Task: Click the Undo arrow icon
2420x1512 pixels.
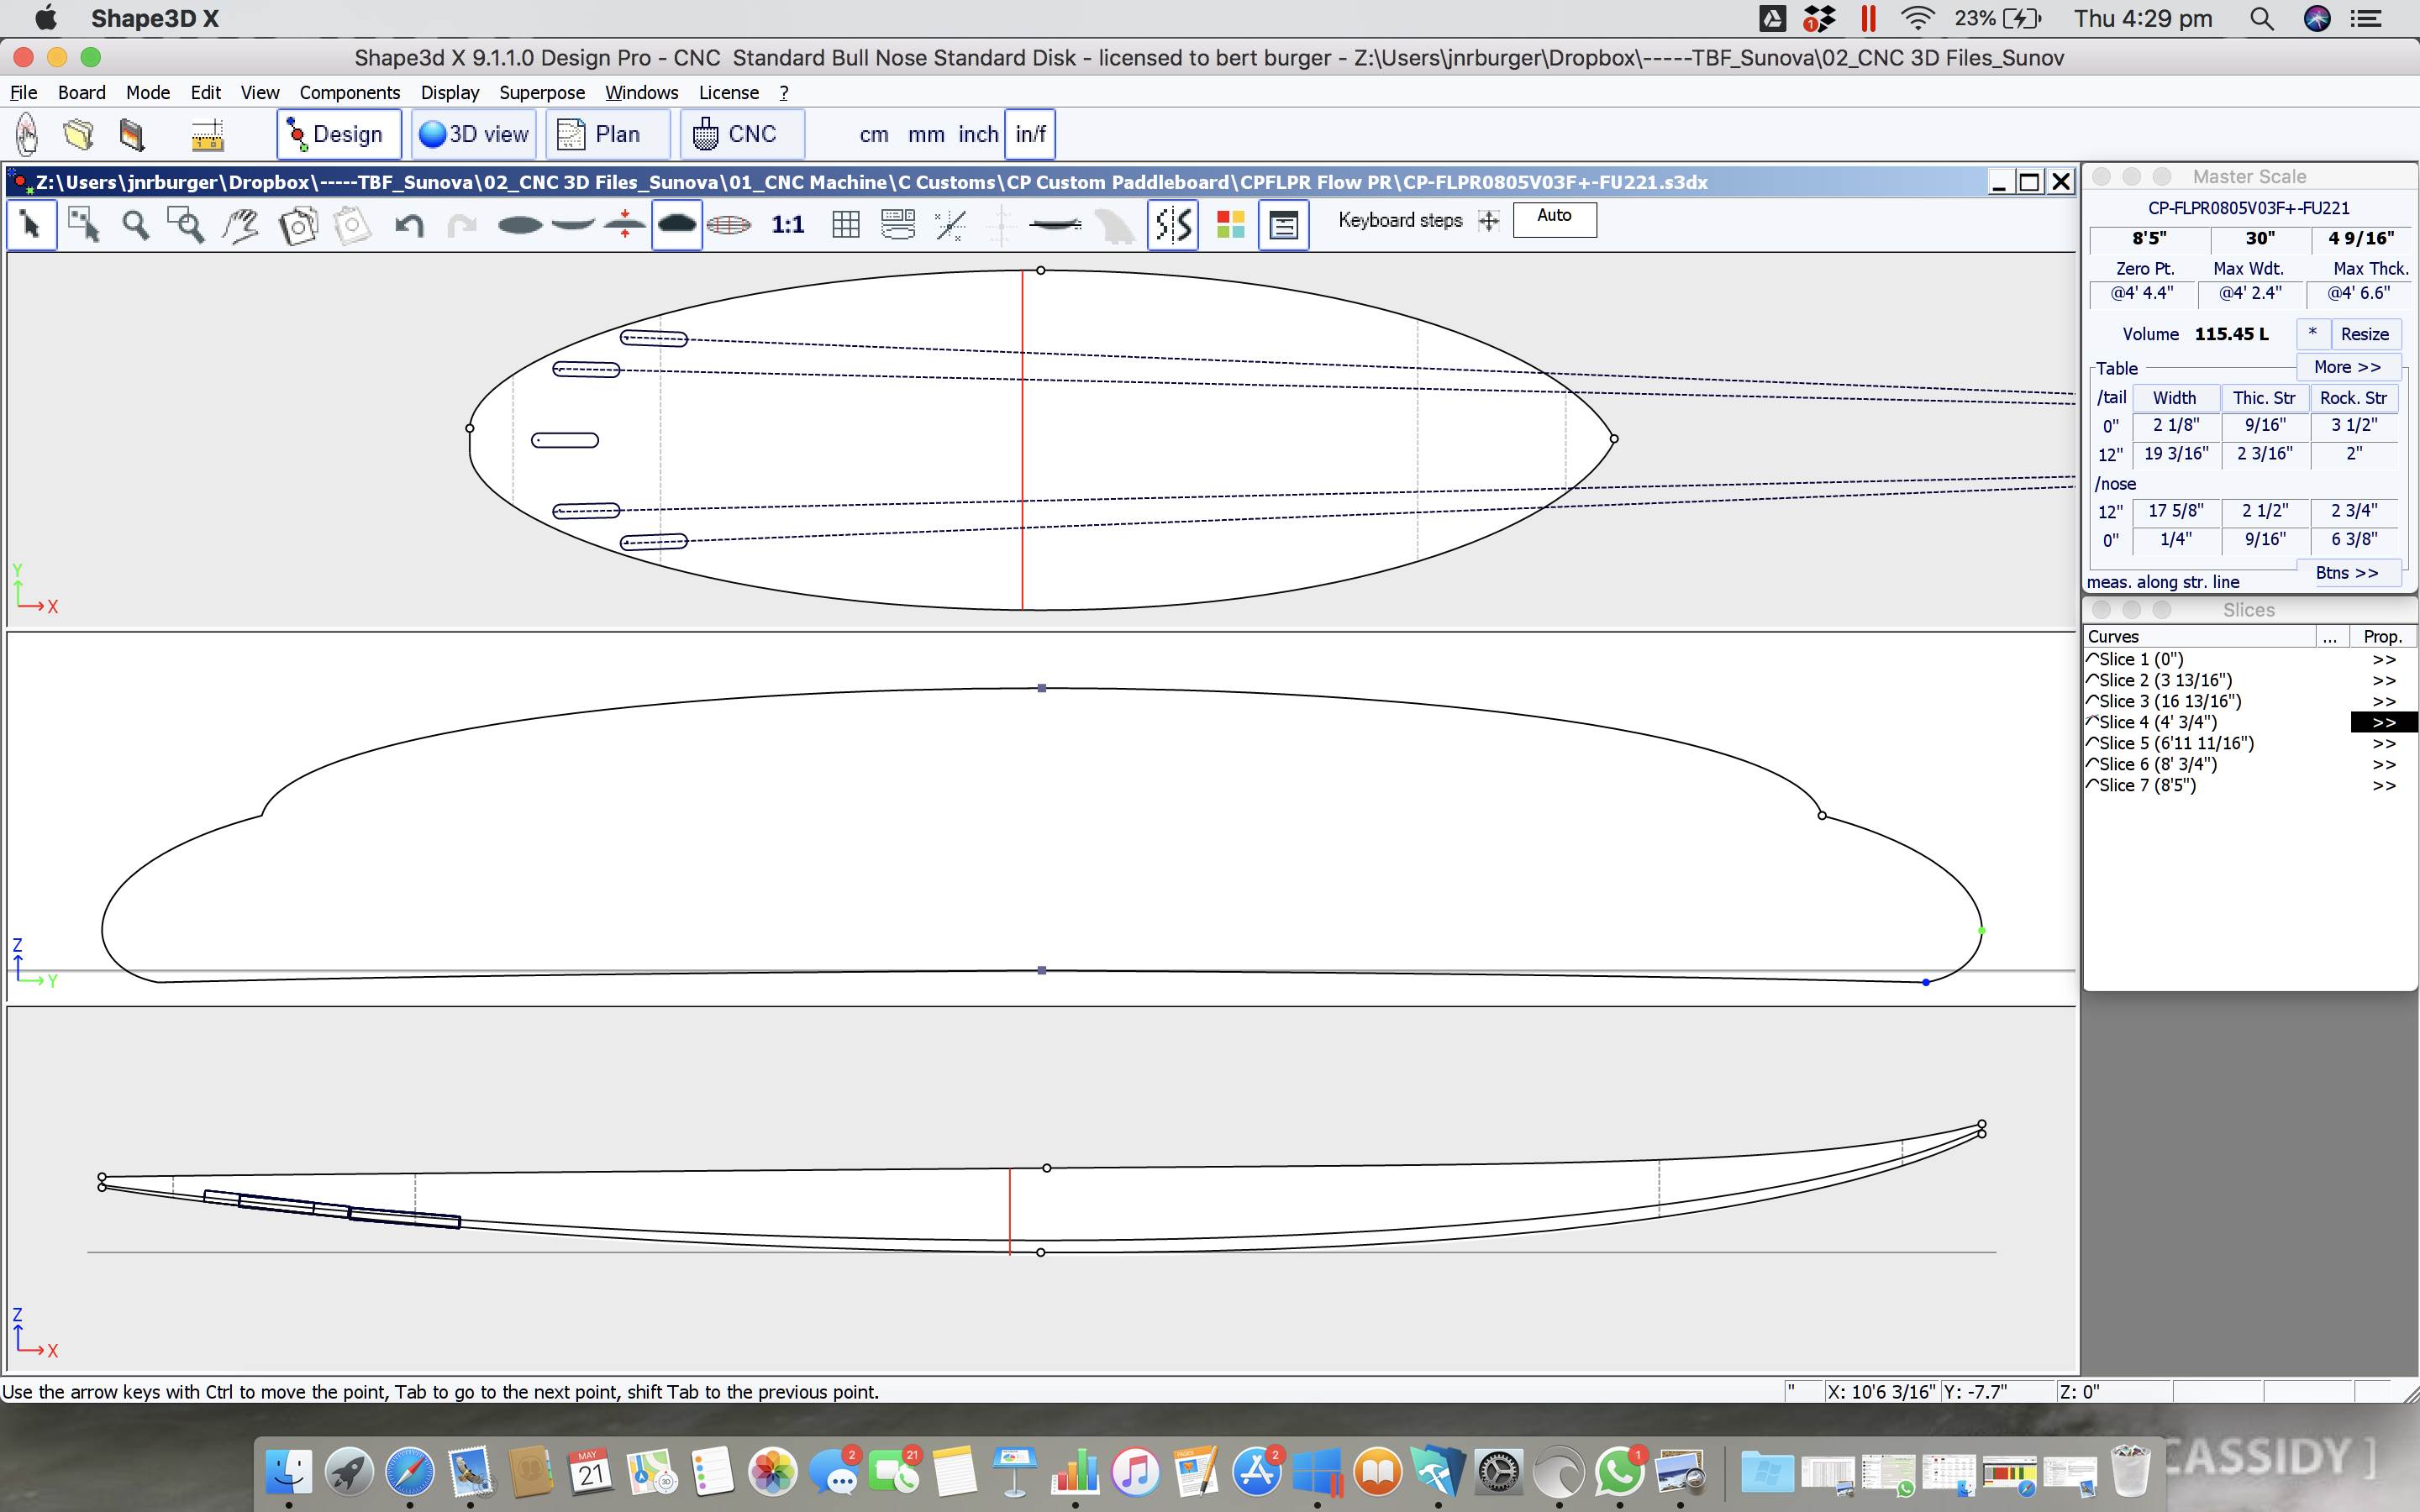Action: (410, 225)
